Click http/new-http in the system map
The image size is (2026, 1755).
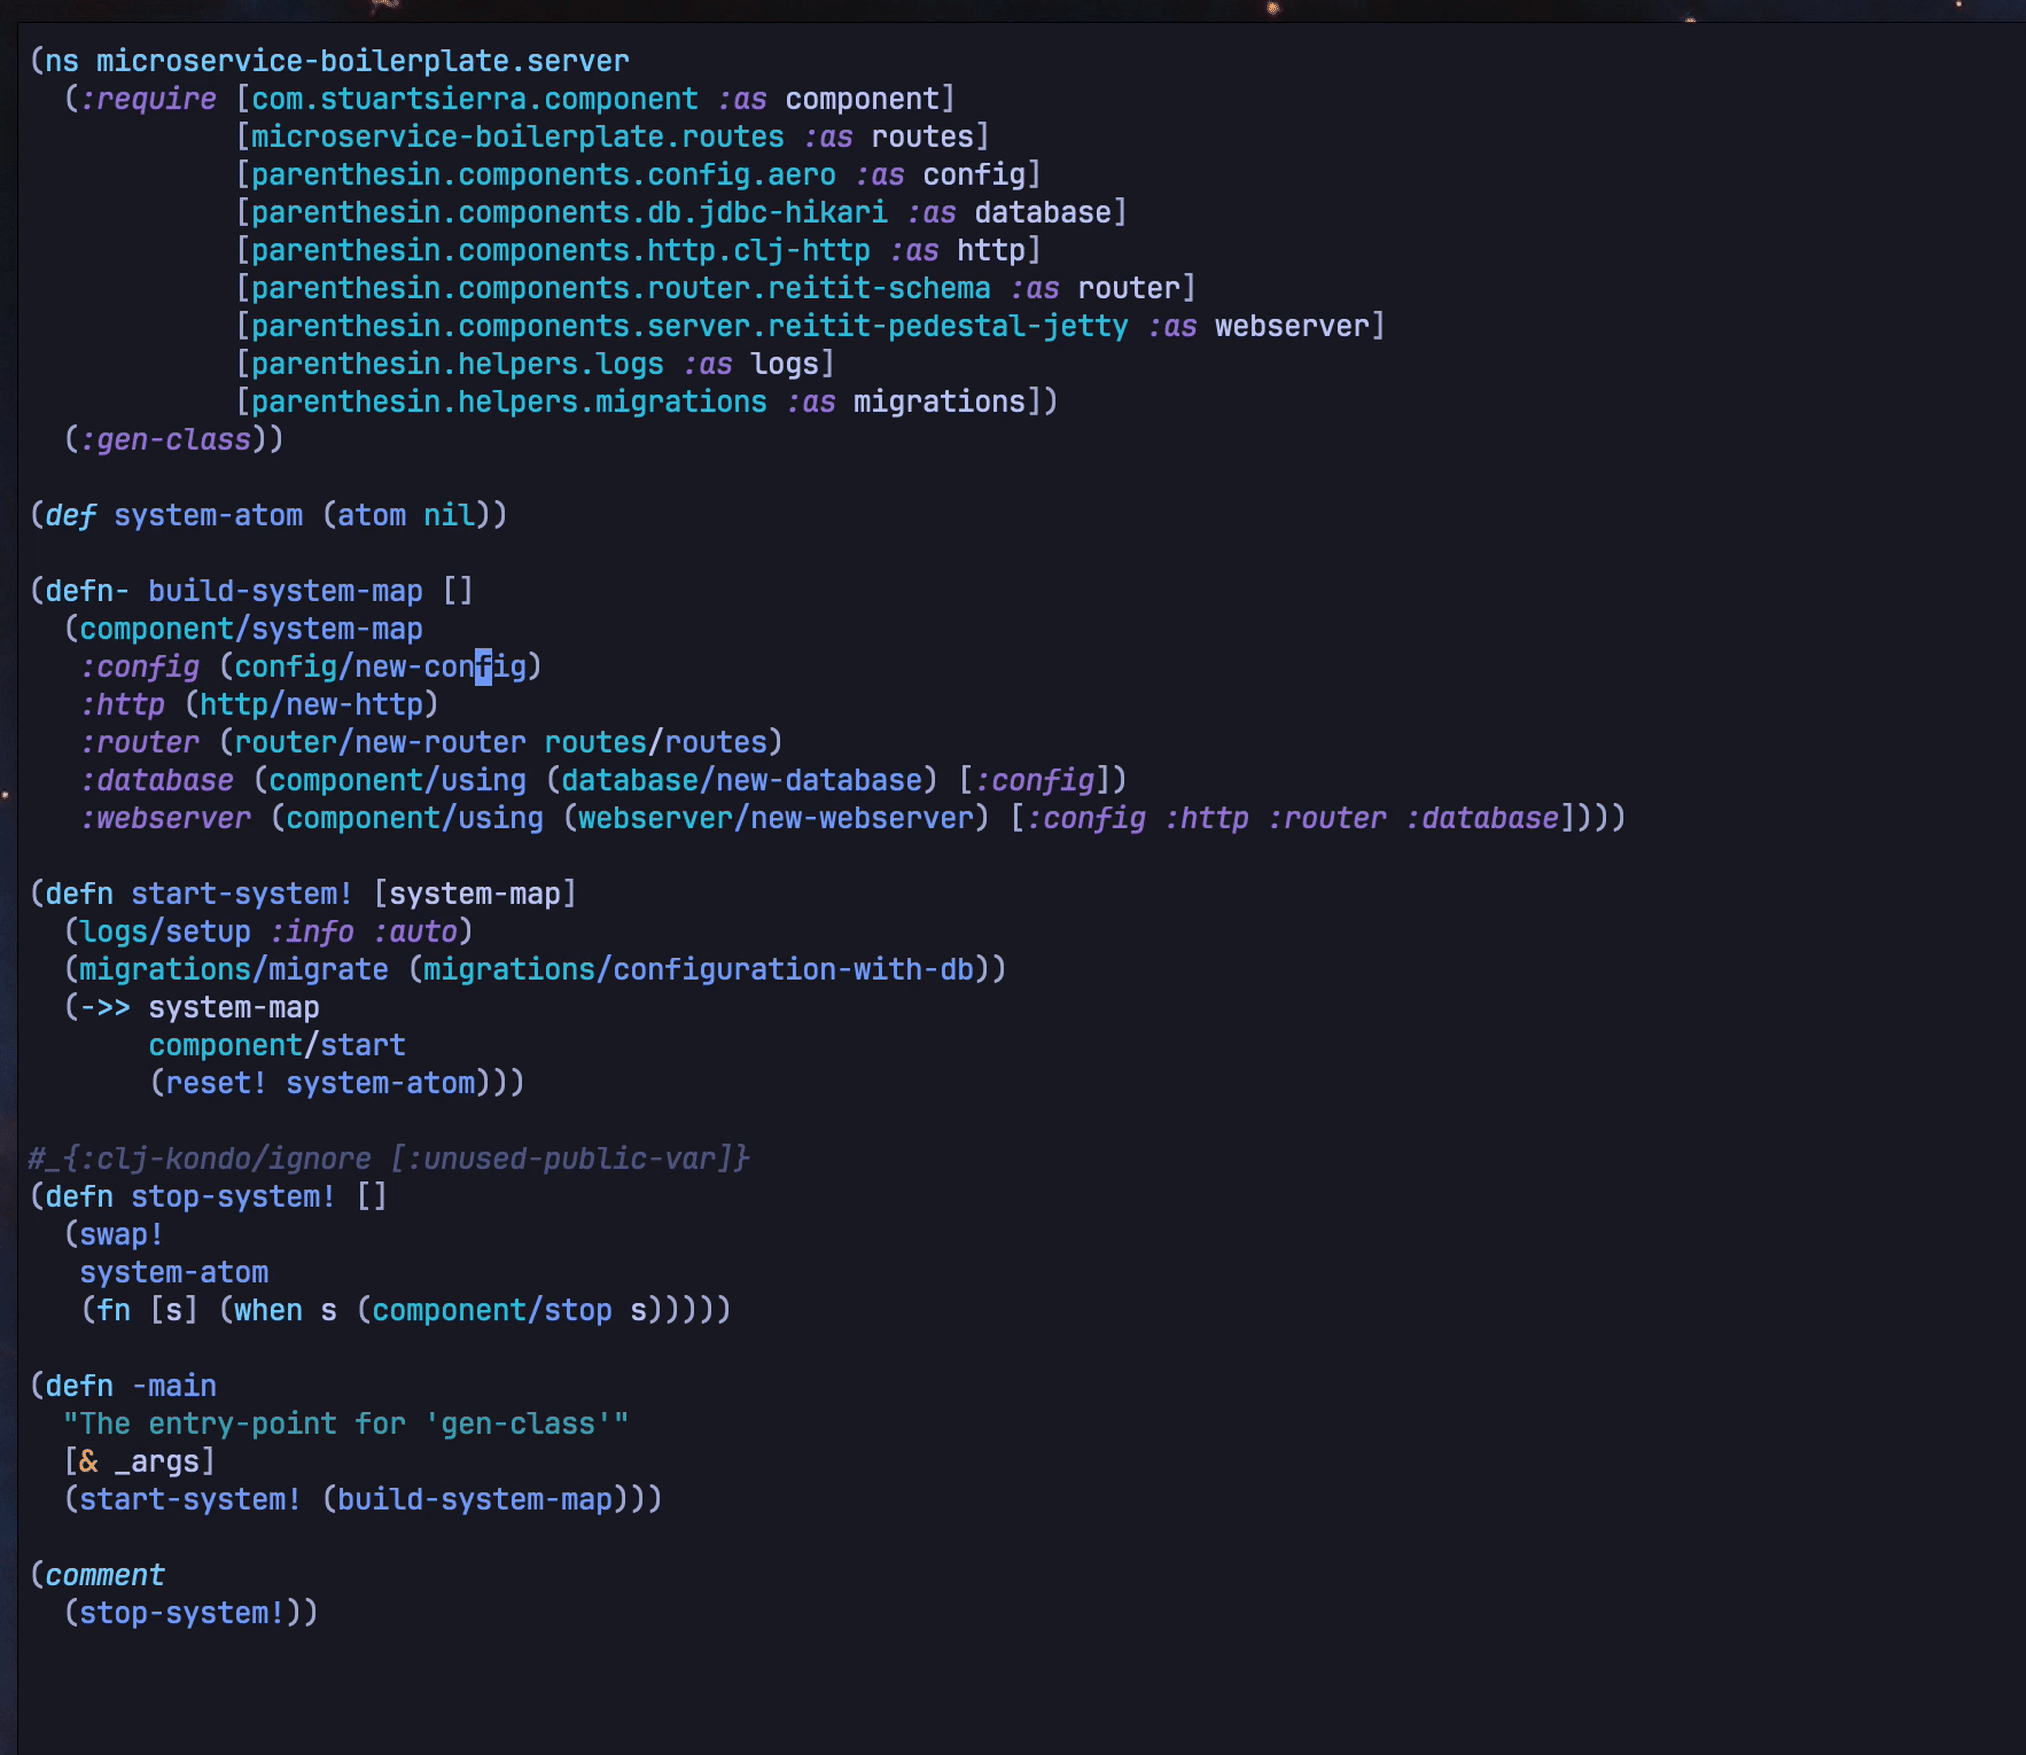[311, 705]
